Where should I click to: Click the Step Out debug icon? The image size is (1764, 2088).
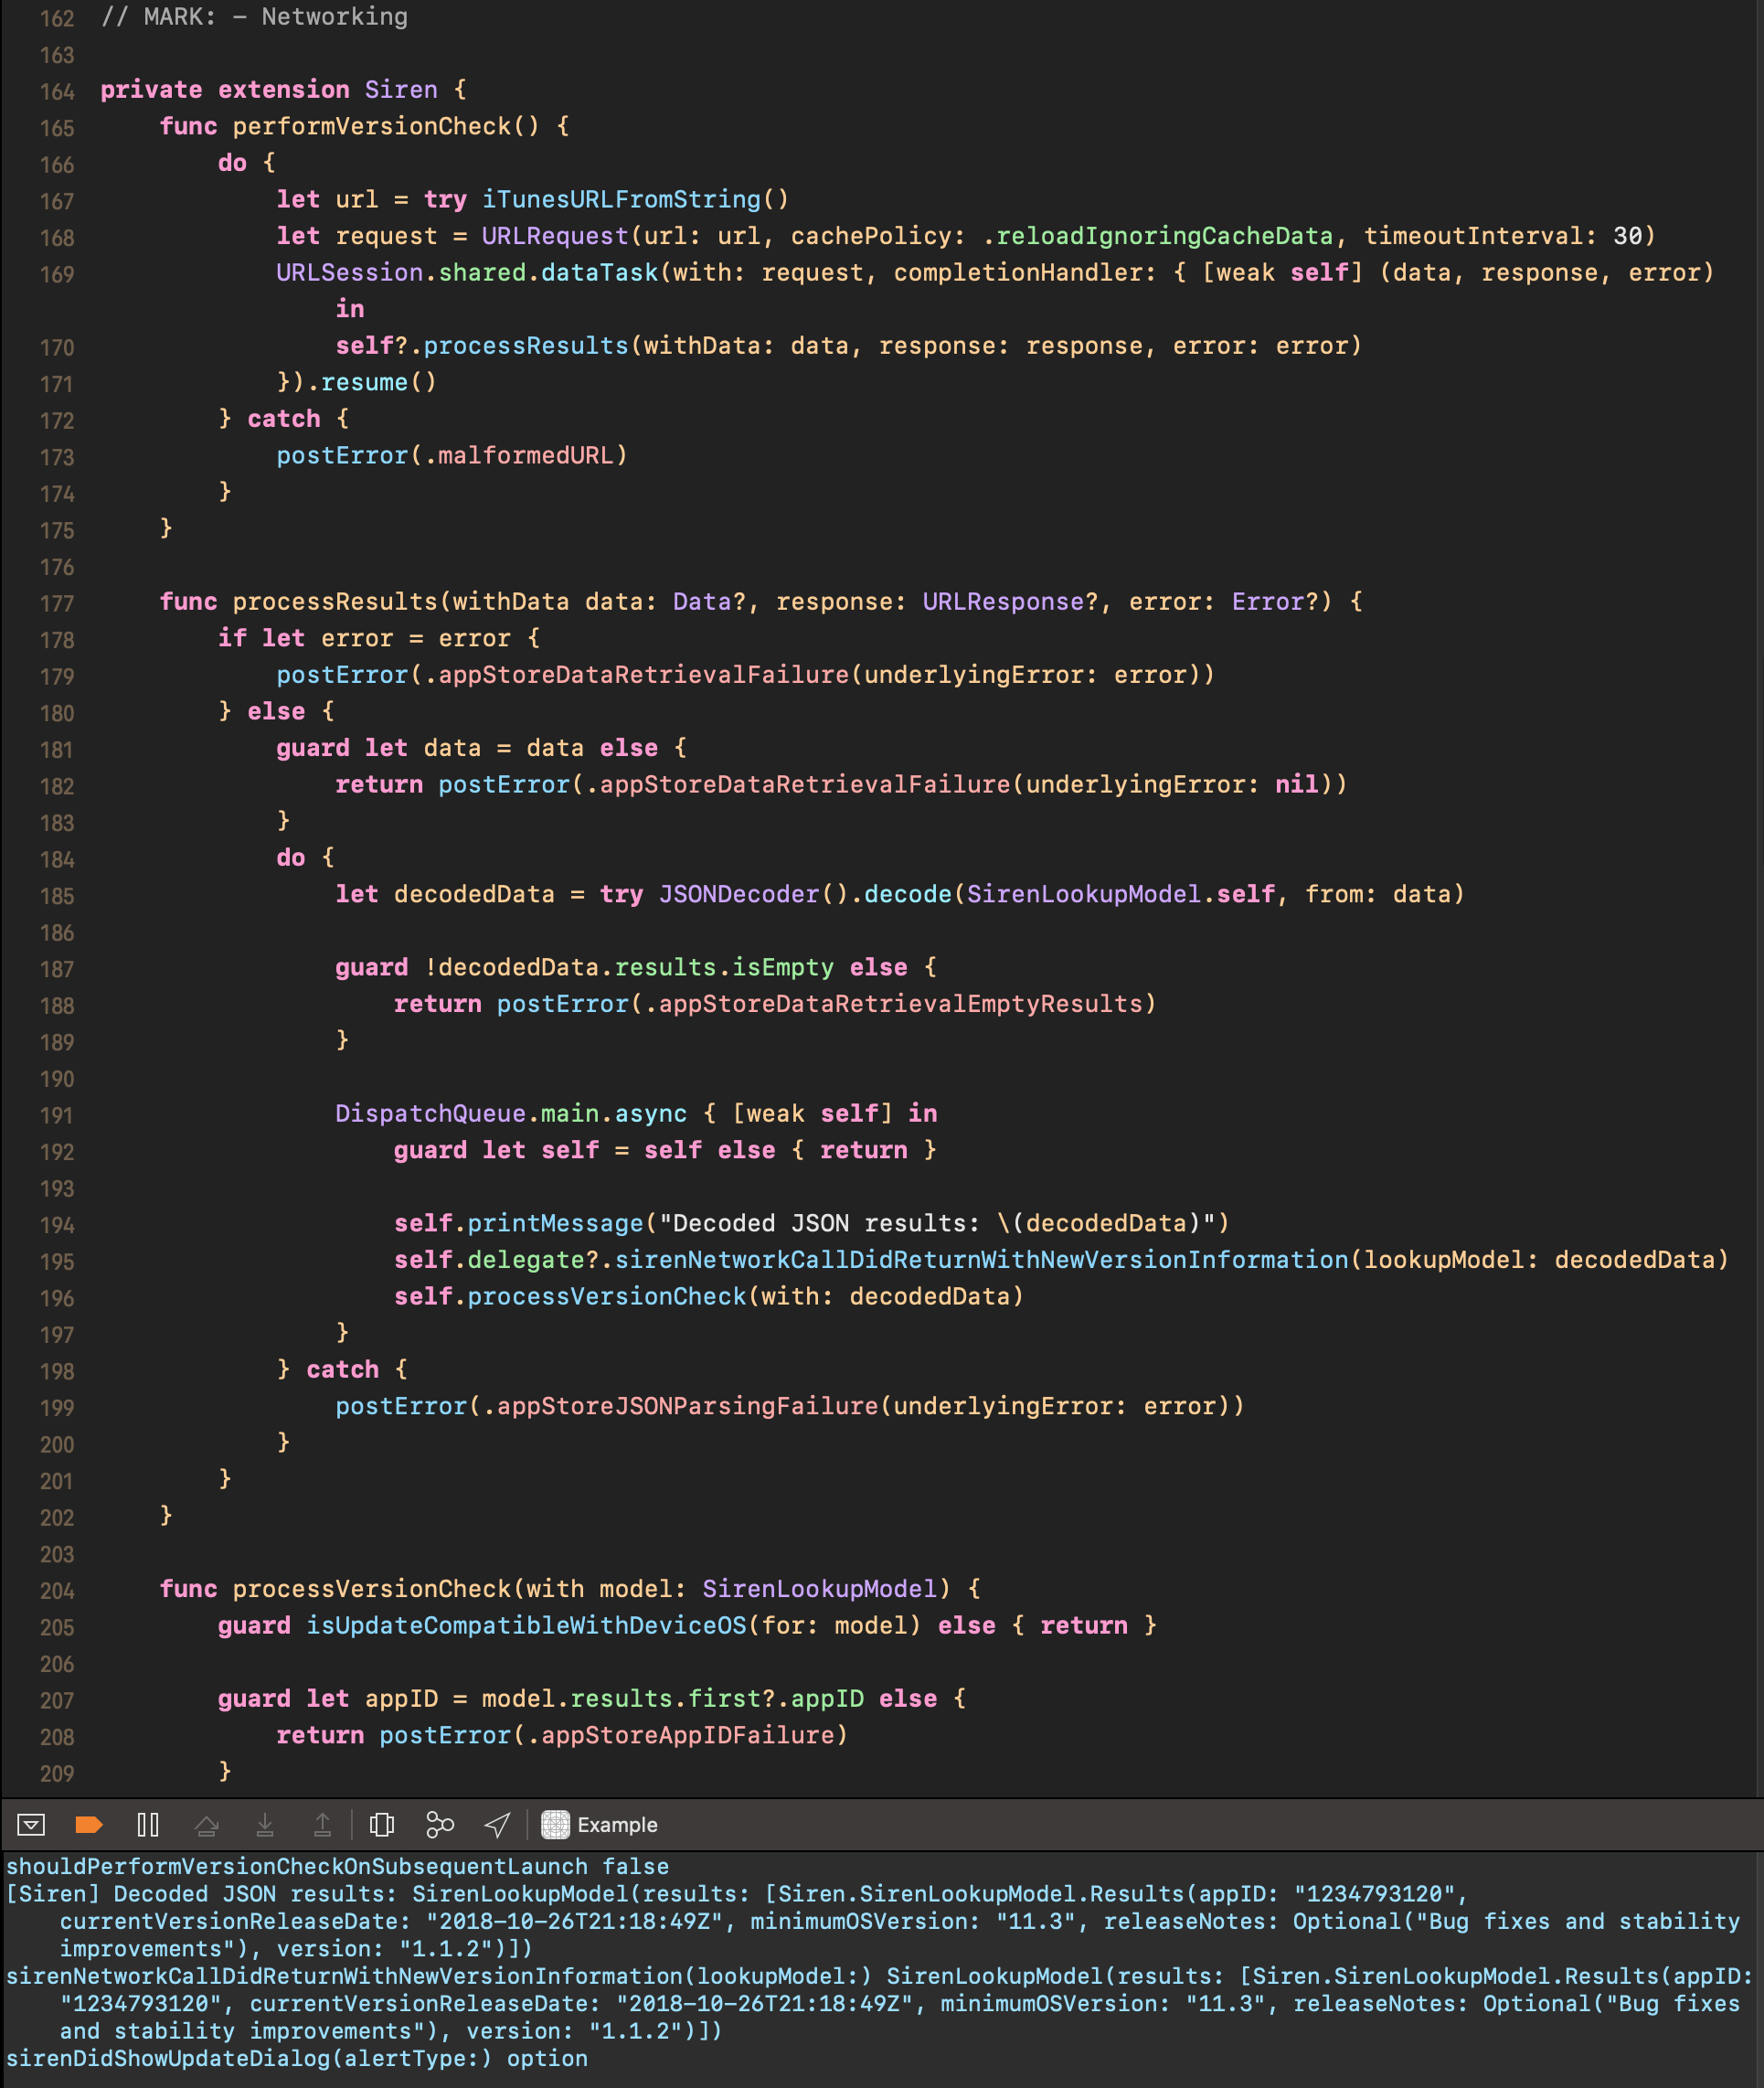tap(322, 1825)
